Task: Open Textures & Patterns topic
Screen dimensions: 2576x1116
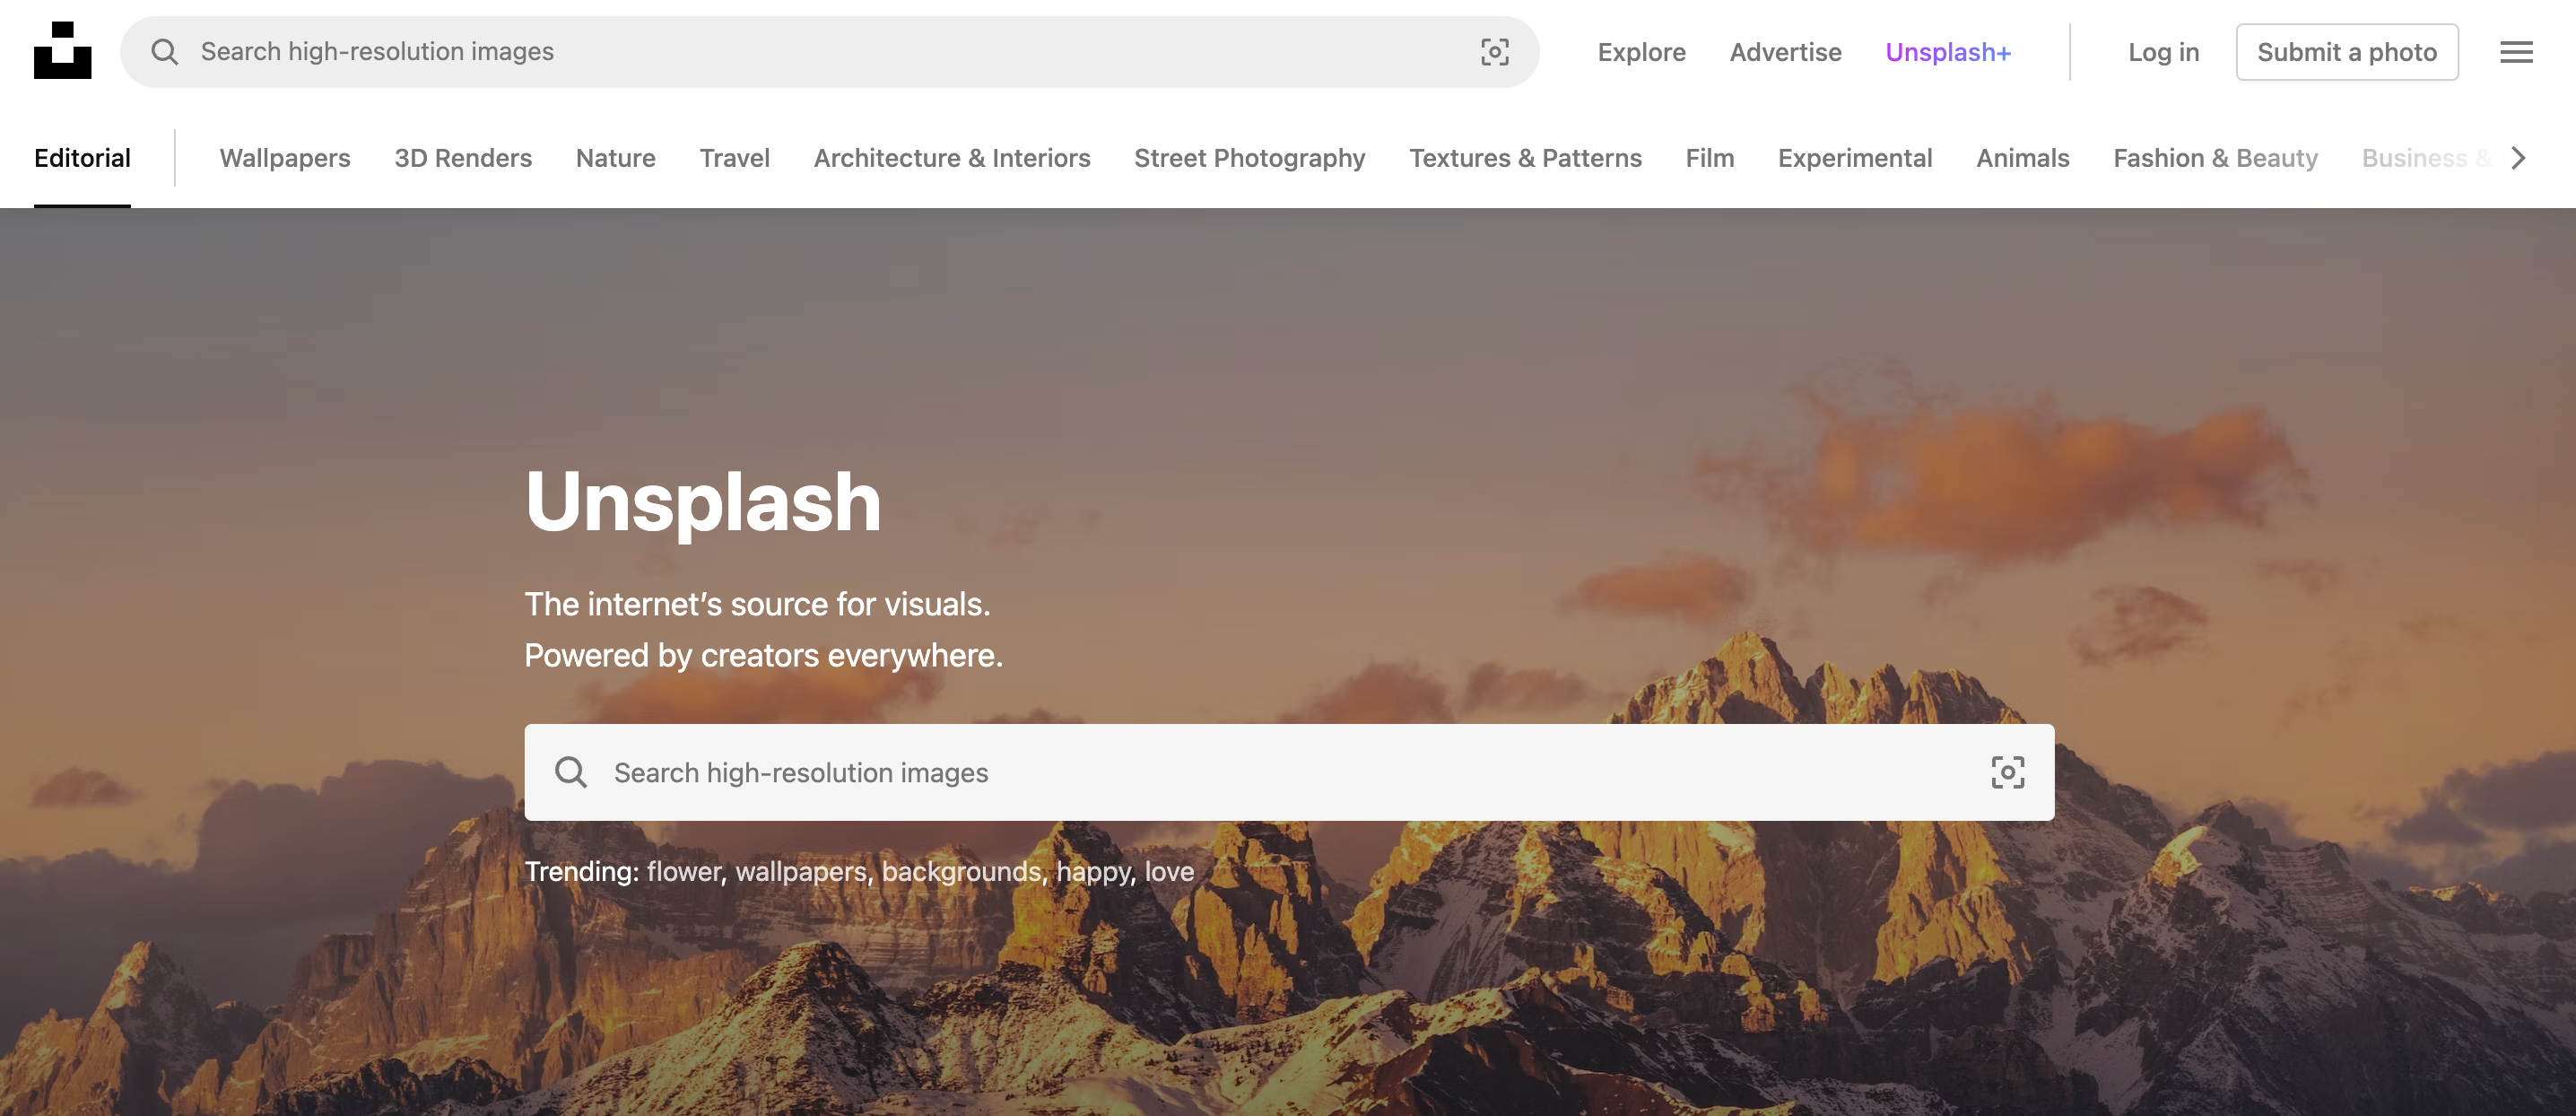Action: 1525,158
